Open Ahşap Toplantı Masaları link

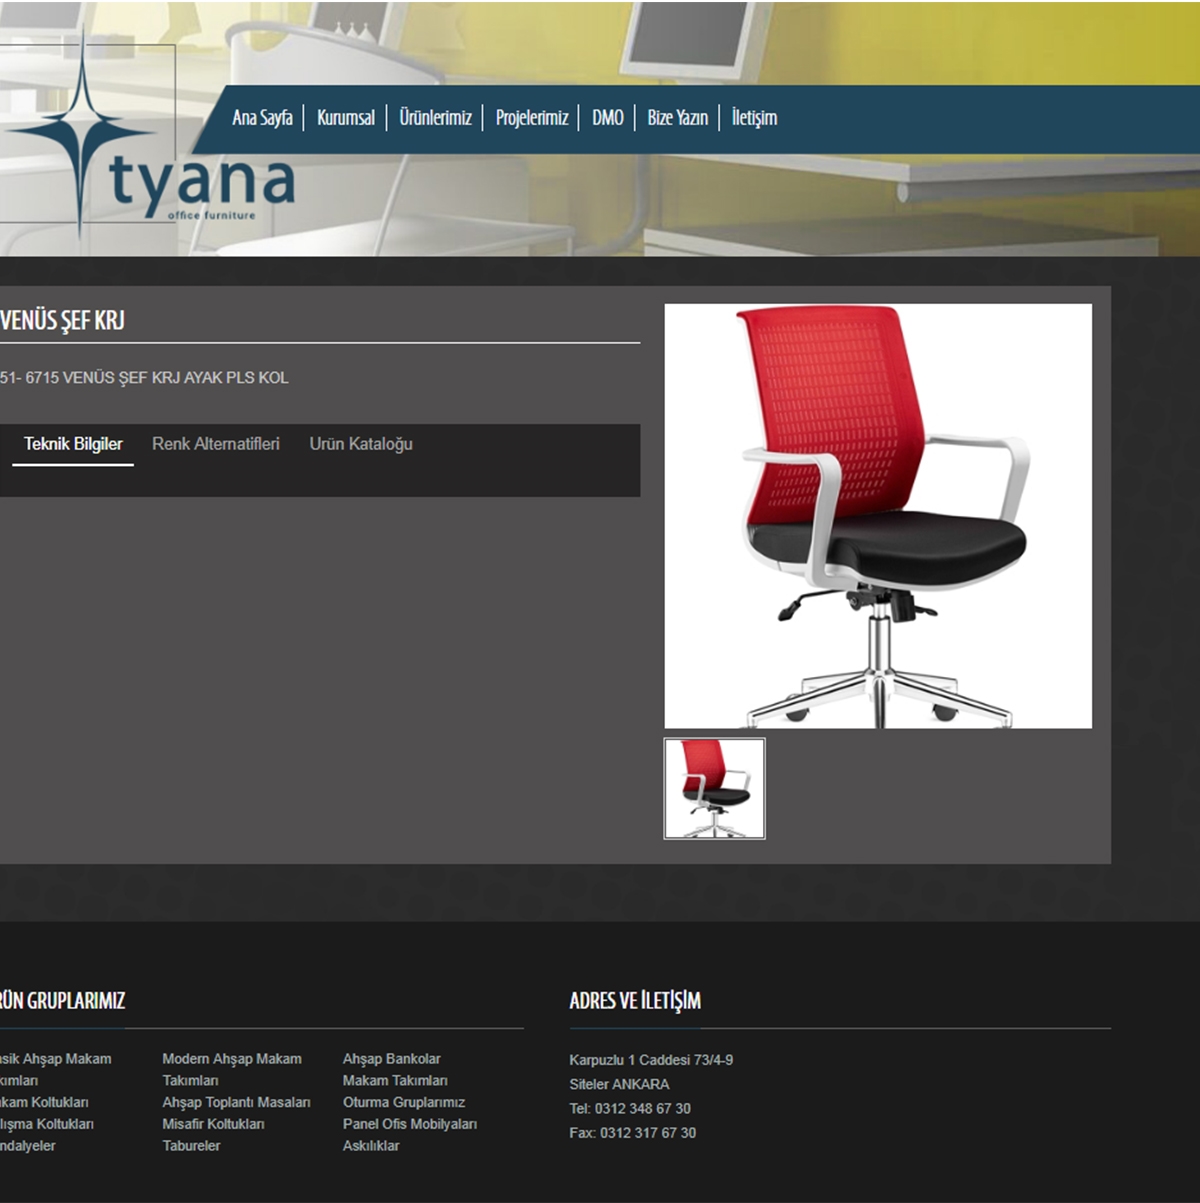236,1102
